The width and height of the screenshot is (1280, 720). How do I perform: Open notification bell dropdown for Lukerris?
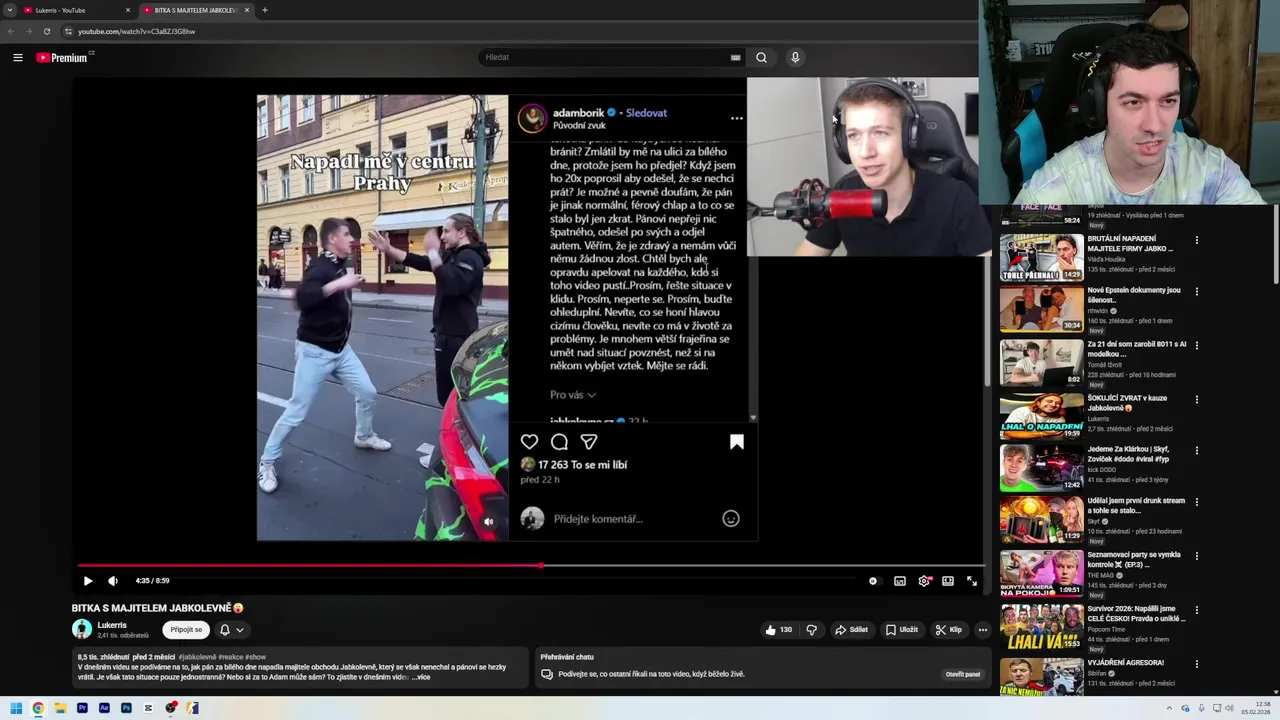(231, 630)
